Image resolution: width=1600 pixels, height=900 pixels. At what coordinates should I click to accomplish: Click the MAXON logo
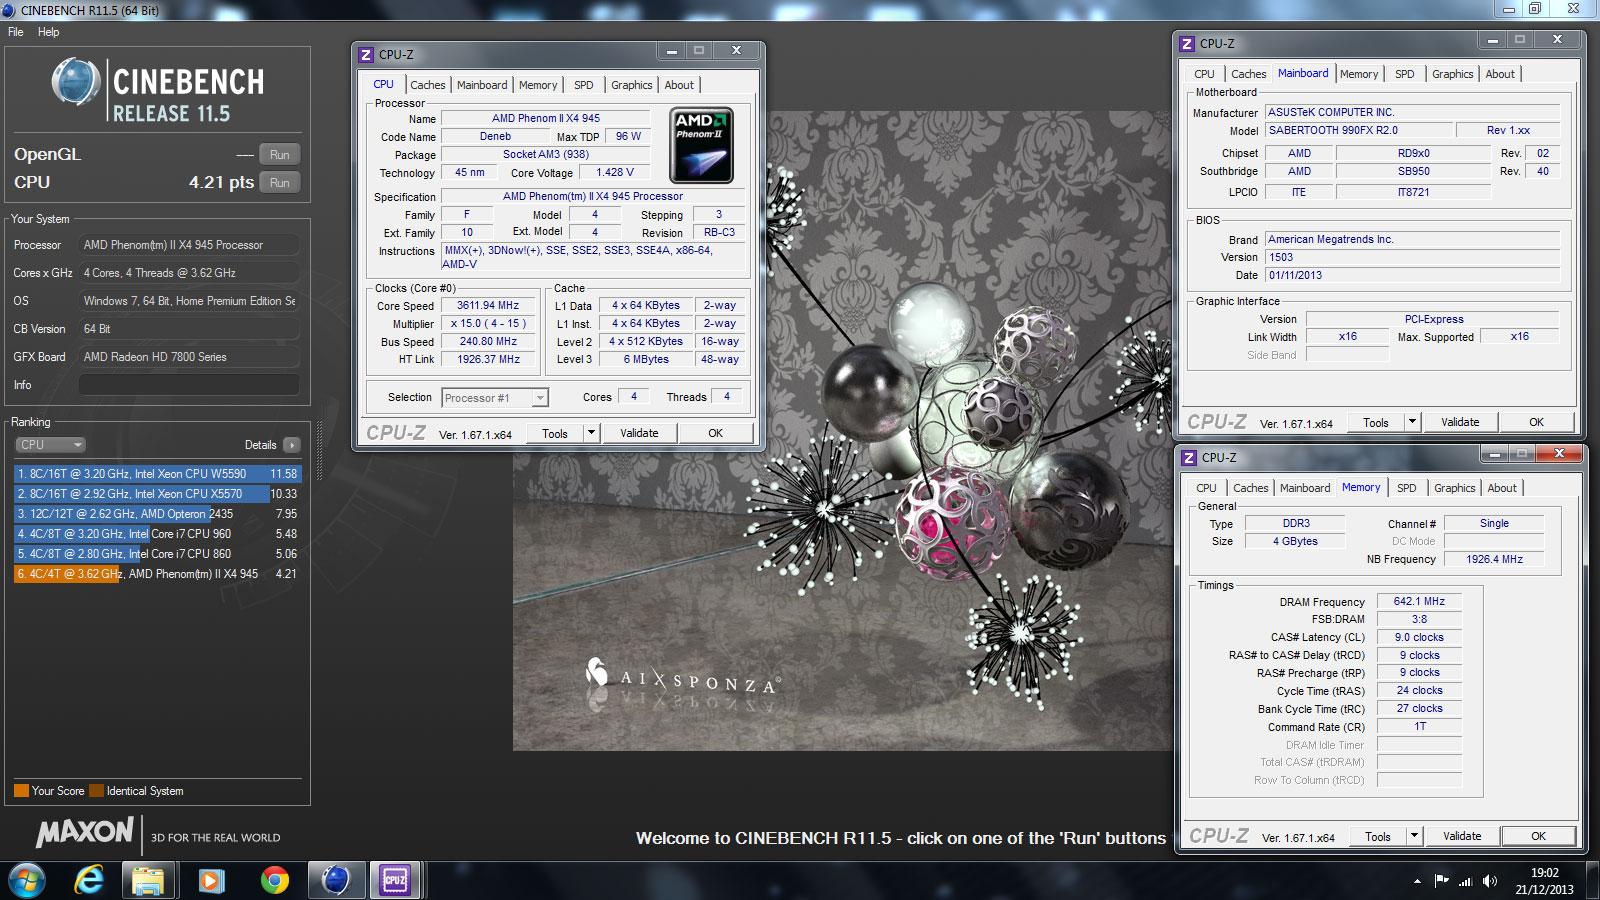[85, 832]
